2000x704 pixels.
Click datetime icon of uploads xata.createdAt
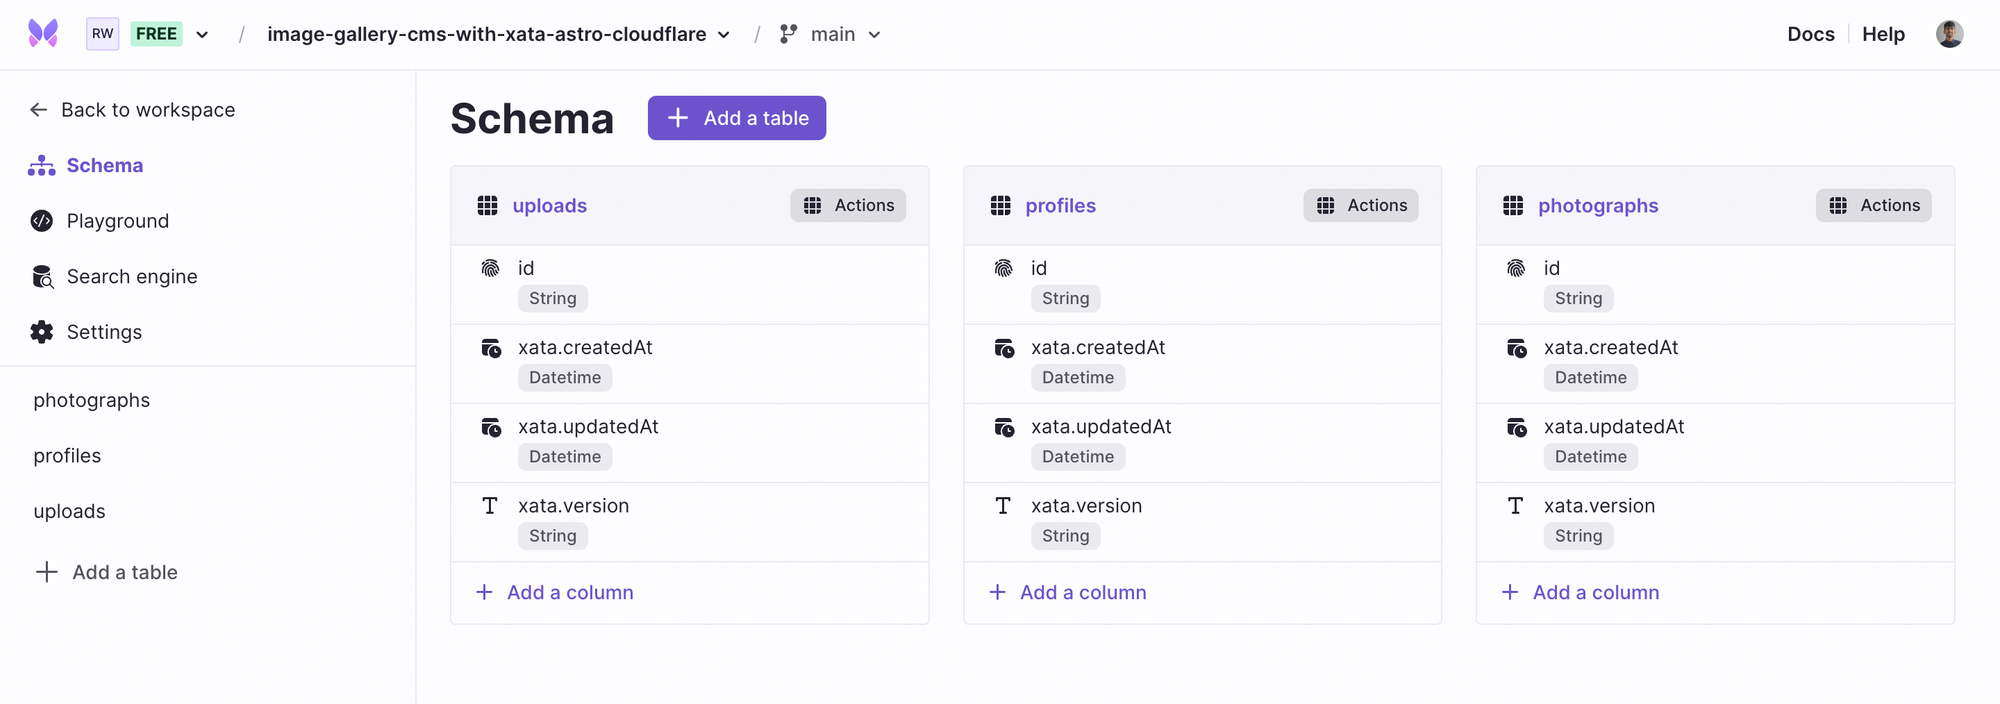click(x=491, y=348)
